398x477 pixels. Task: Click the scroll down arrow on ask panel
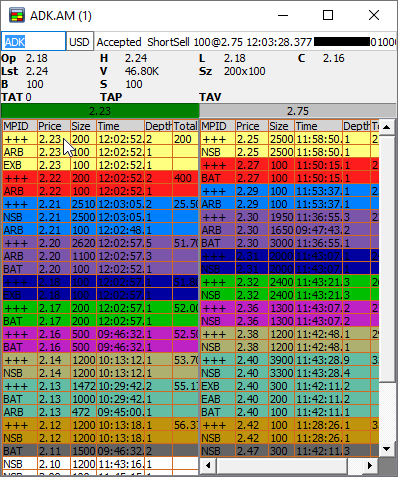[x=387, y=449]
